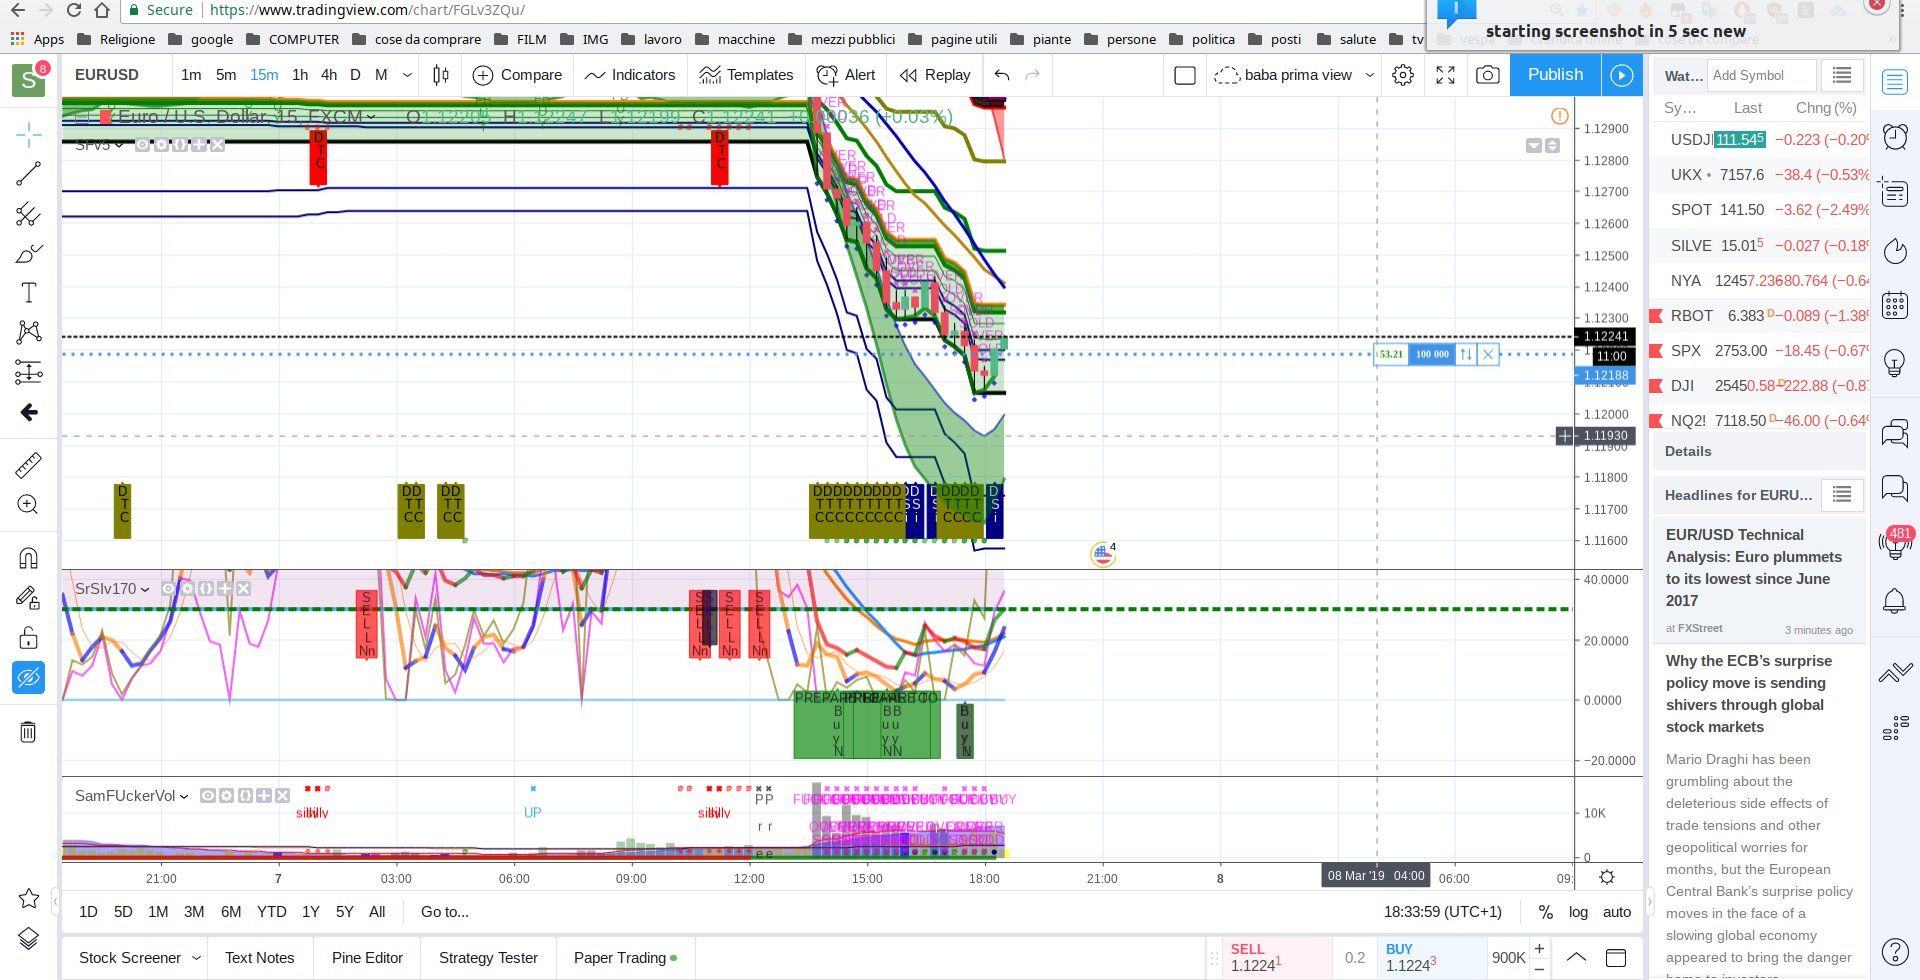Switch the chart to fullscreen mode
The image size is (1920, 980).
tap(1446, 75)
